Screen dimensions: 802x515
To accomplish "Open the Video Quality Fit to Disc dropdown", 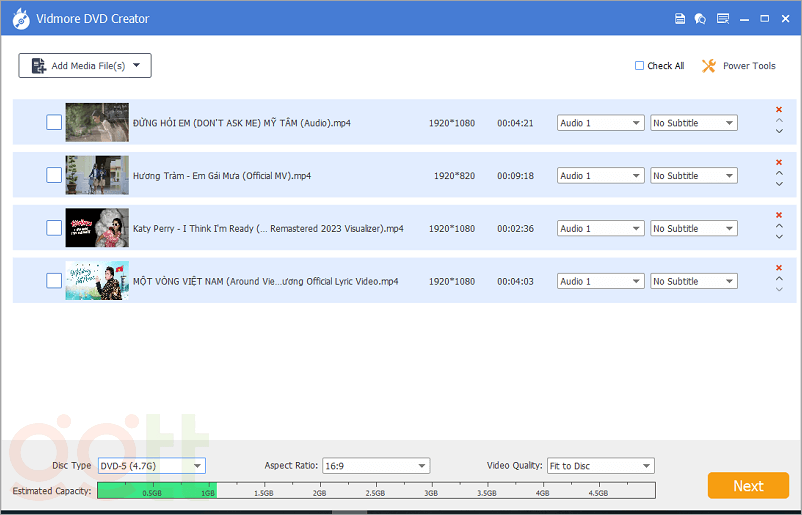I will [x=600, y=466].
